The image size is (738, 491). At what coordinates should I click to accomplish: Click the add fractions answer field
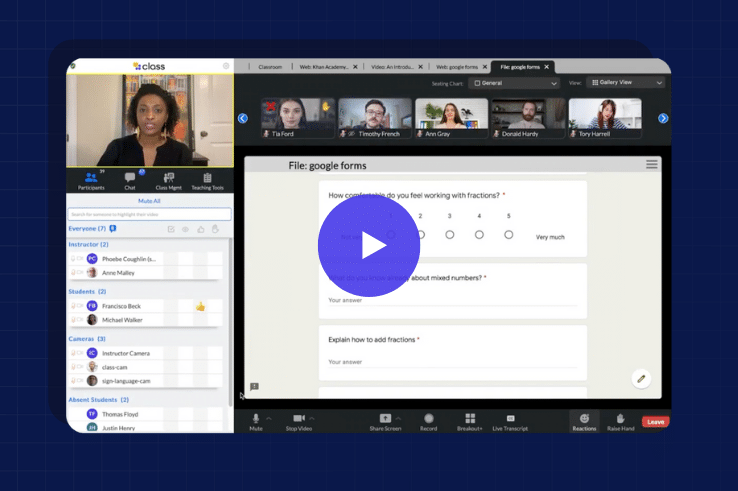point(453,362)
